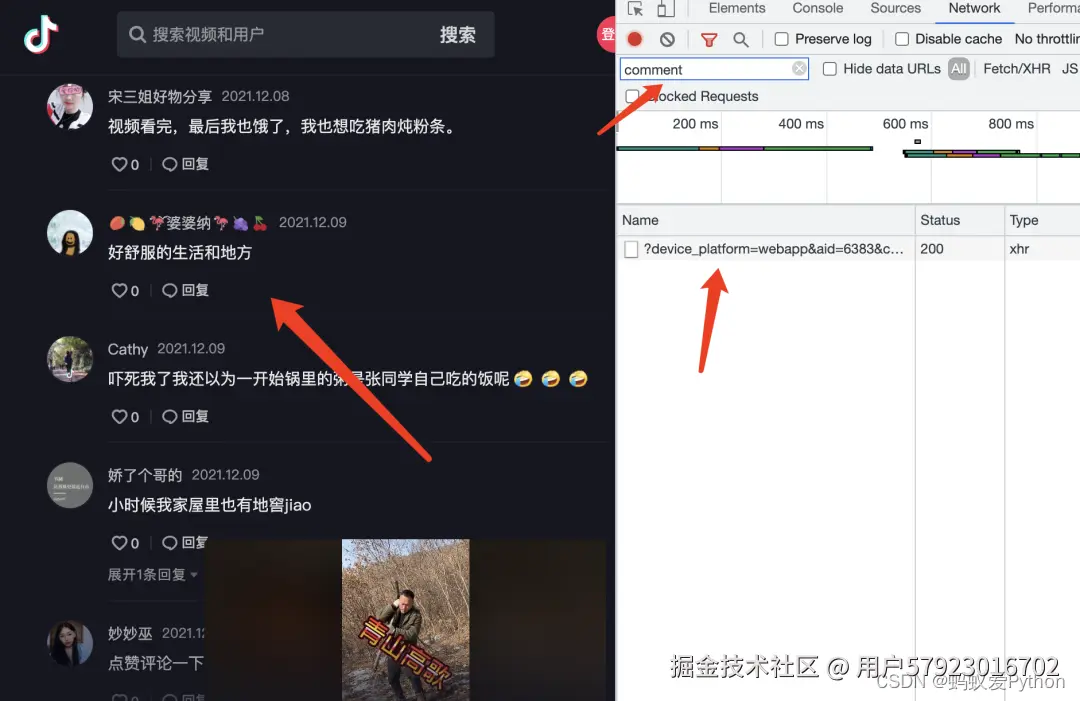The width and height of the screenshot is (1080, 701).
Task: Open the network filter funnel icon
Action: coord(710,38)
